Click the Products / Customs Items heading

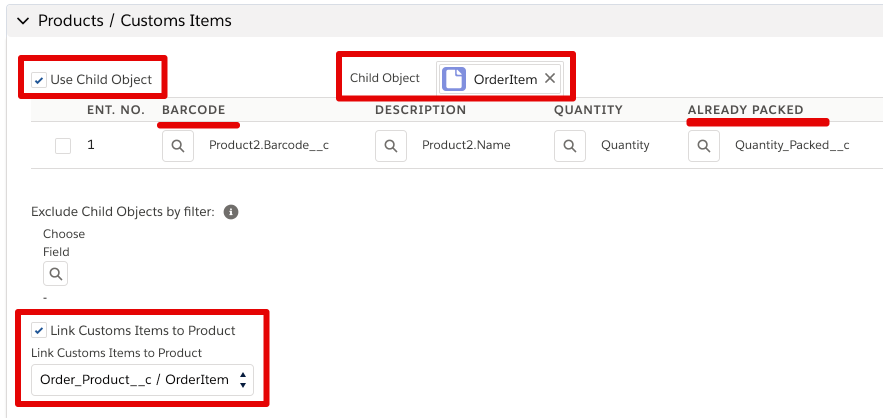[x=135, y=21]
